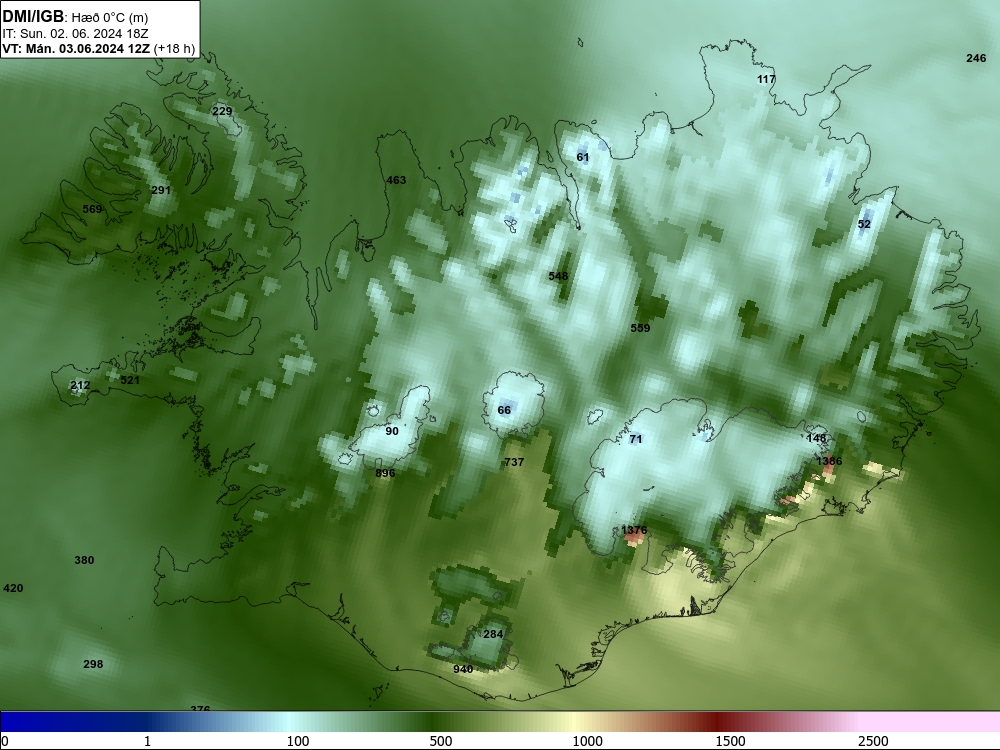
Task: Select the value 229 on the map
Action: (x=222, y=111)
